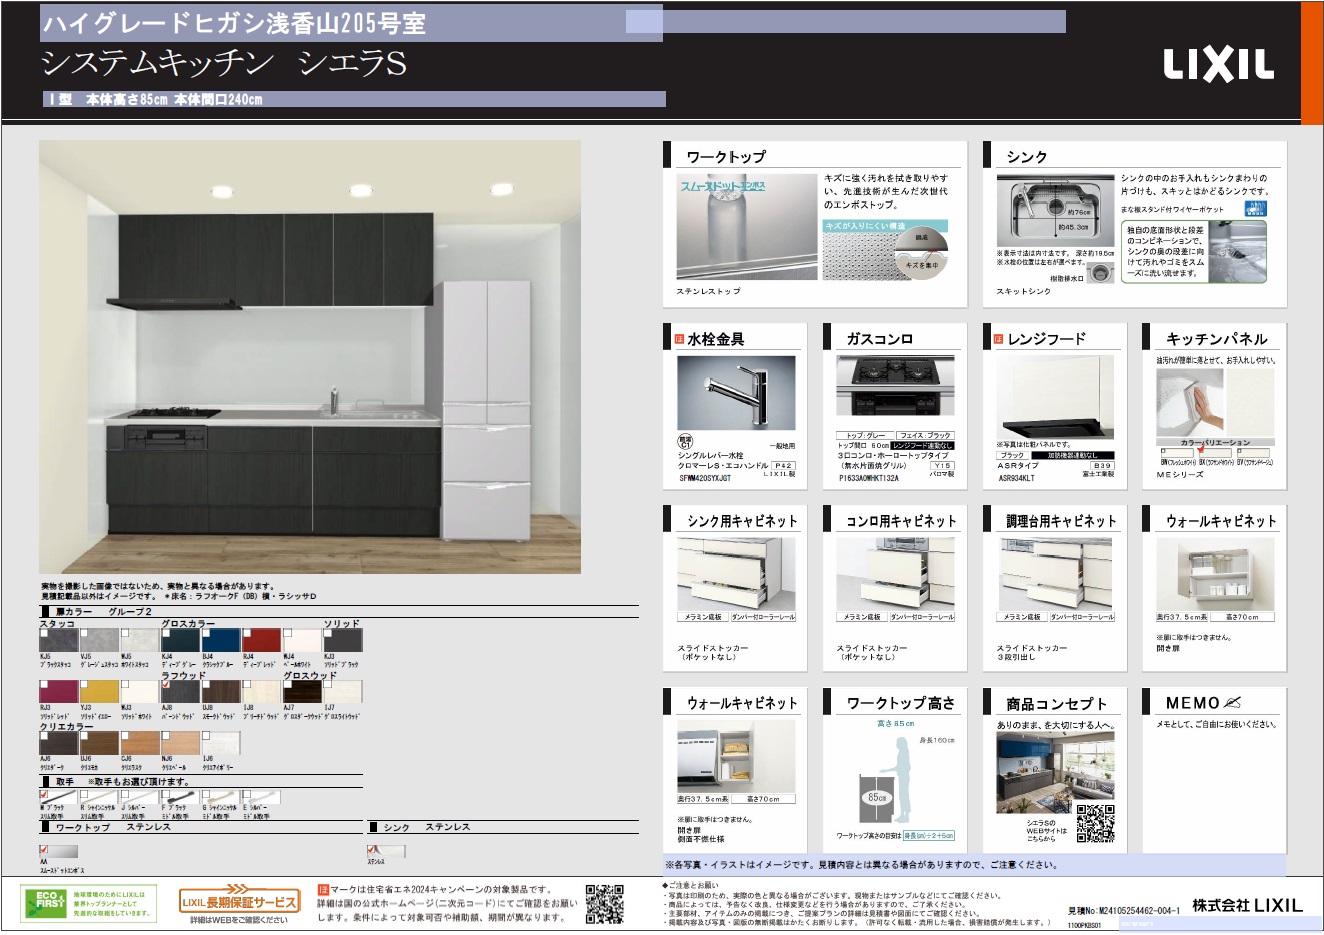
Task: Click the カラーバリエーション label in キッチンパネル
Action: [x=1215, y=442]
